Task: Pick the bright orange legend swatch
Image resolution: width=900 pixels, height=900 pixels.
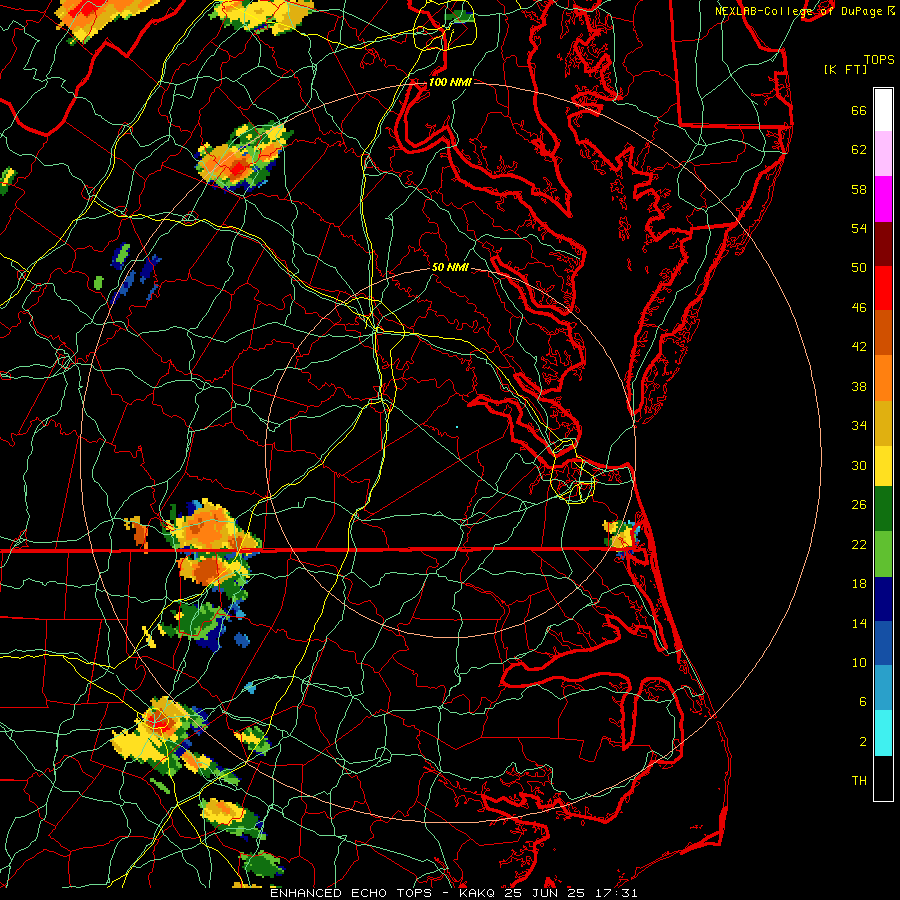Action: point(883,378)
